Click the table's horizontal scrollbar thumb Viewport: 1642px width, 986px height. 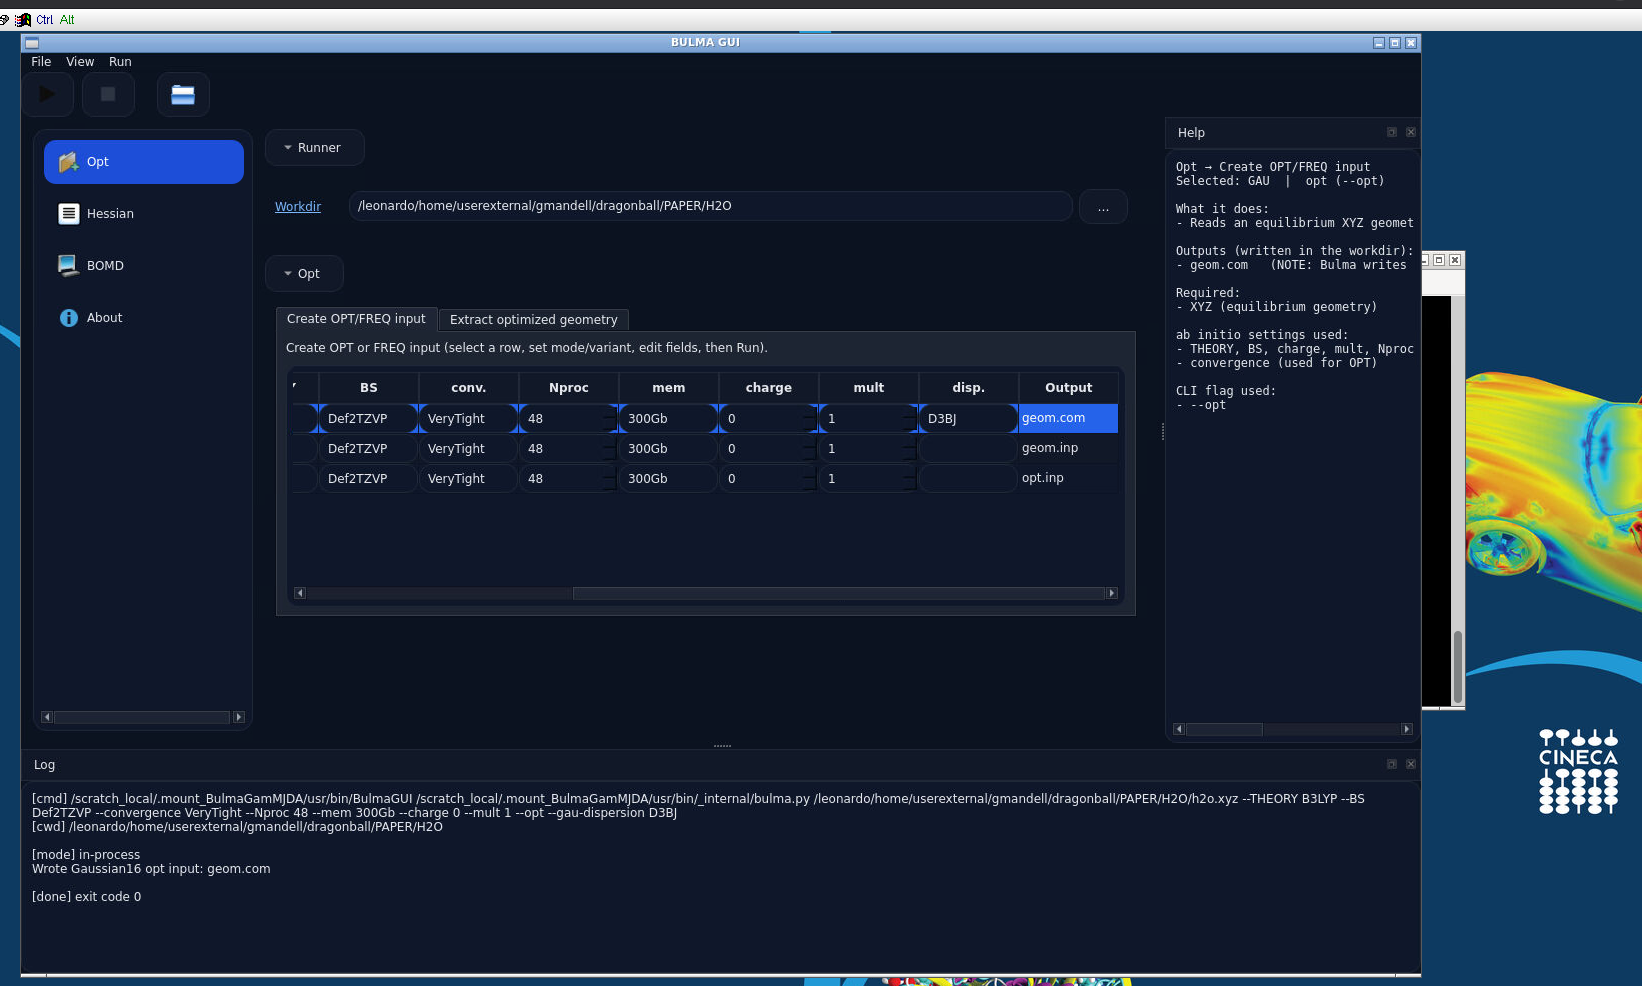pos(838,593)
